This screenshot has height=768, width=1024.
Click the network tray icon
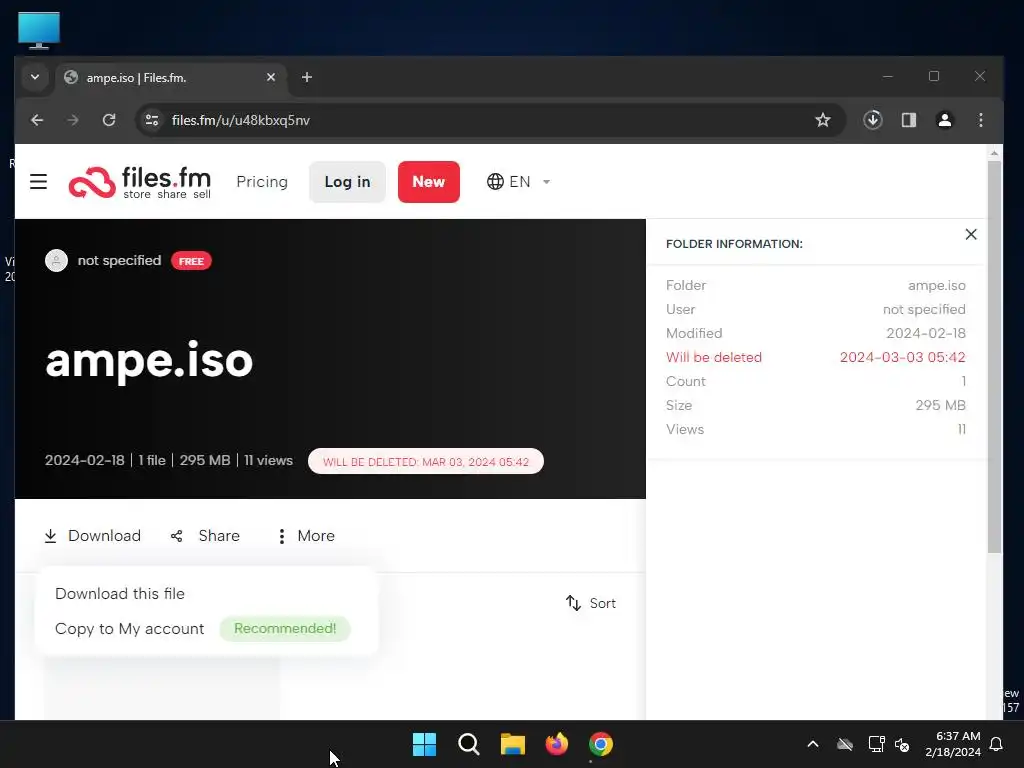click(876, 744)
